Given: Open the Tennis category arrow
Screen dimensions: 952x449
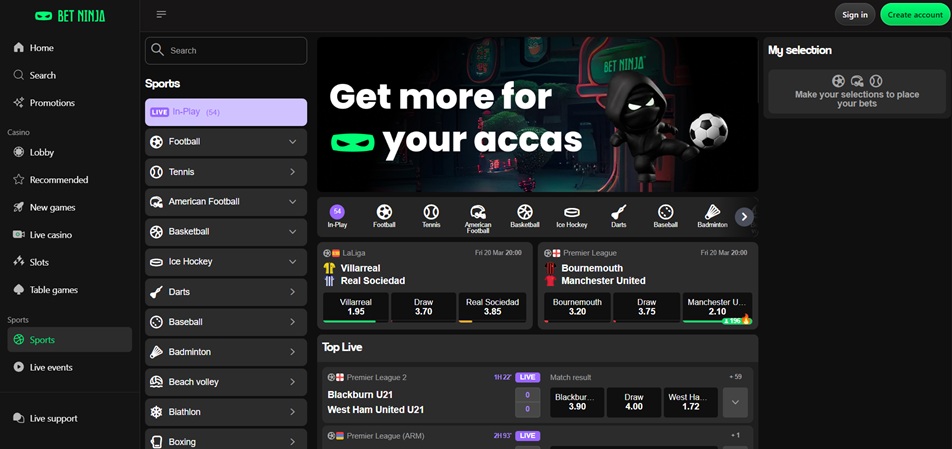Looking at the screenshot, I should tap(293, 172).
